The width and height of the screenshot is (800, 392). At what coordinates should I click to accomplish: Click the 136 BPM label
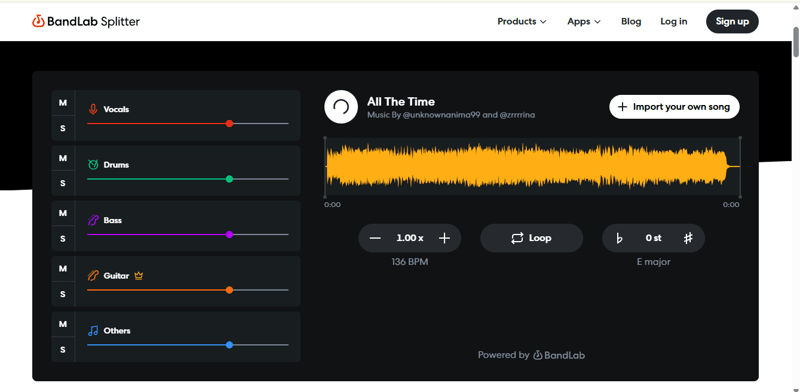click(x=410, y=262)
